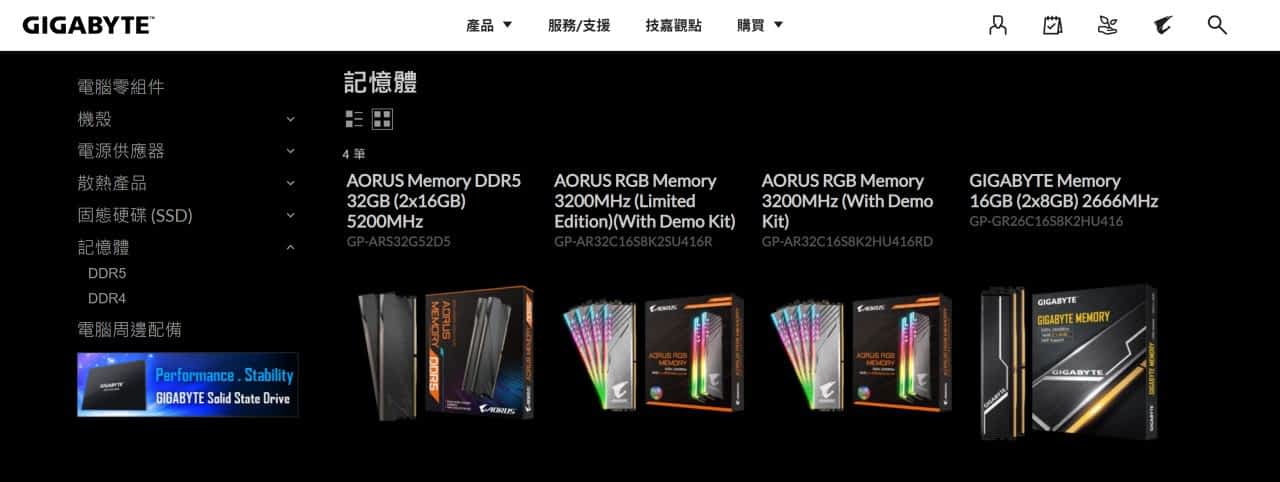Click the plant sustainability icon

tap(1107, 25)
